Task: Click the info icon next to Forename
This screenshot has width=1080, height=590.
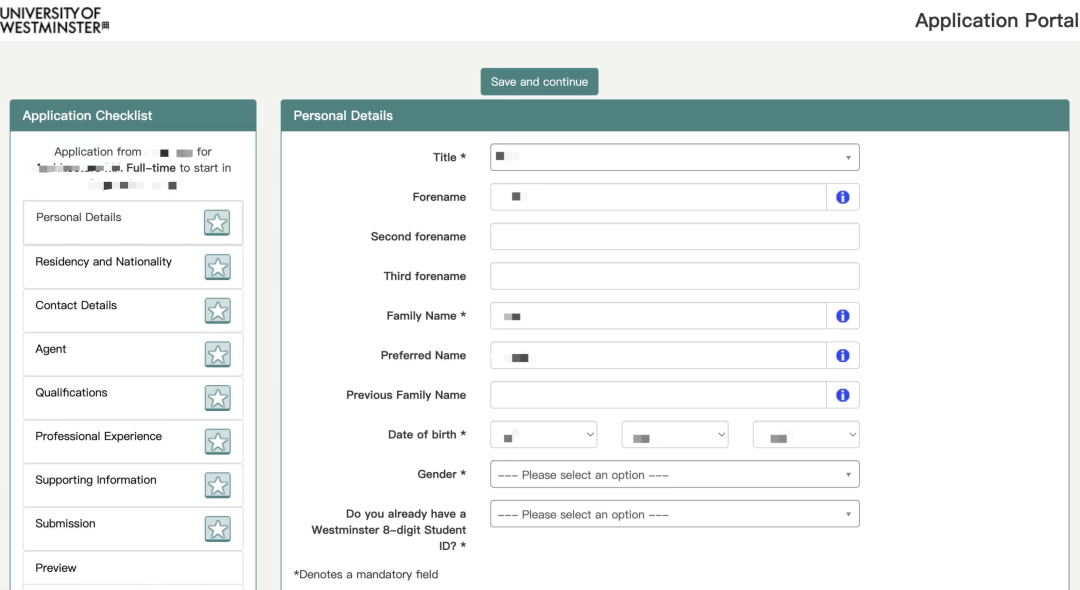Action: 842,198
